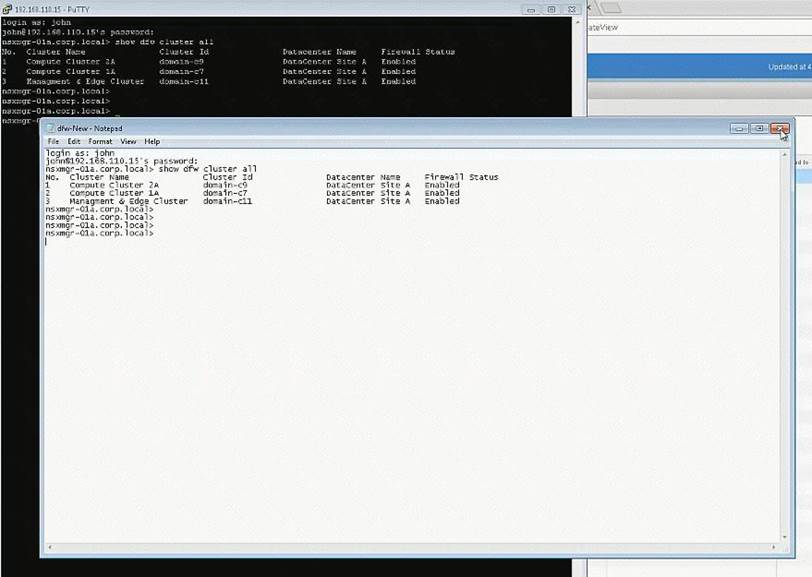
Task: Focus the PuTTY terminal output area
Action: point(300,100)
